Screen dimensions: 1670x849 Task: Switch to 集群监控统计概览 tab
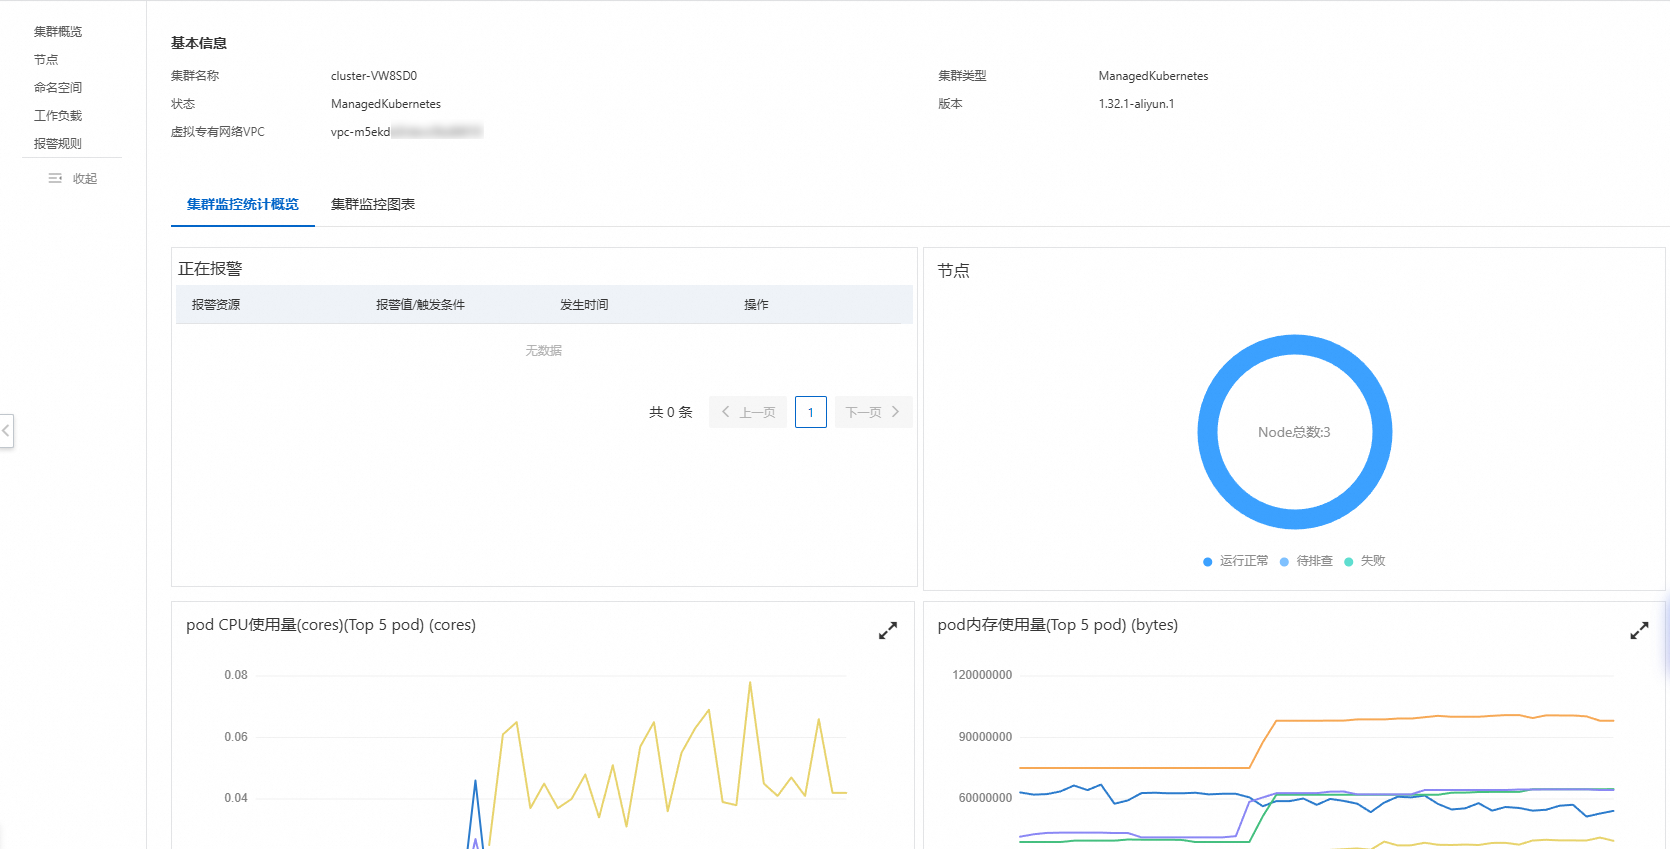pos(243,204)
